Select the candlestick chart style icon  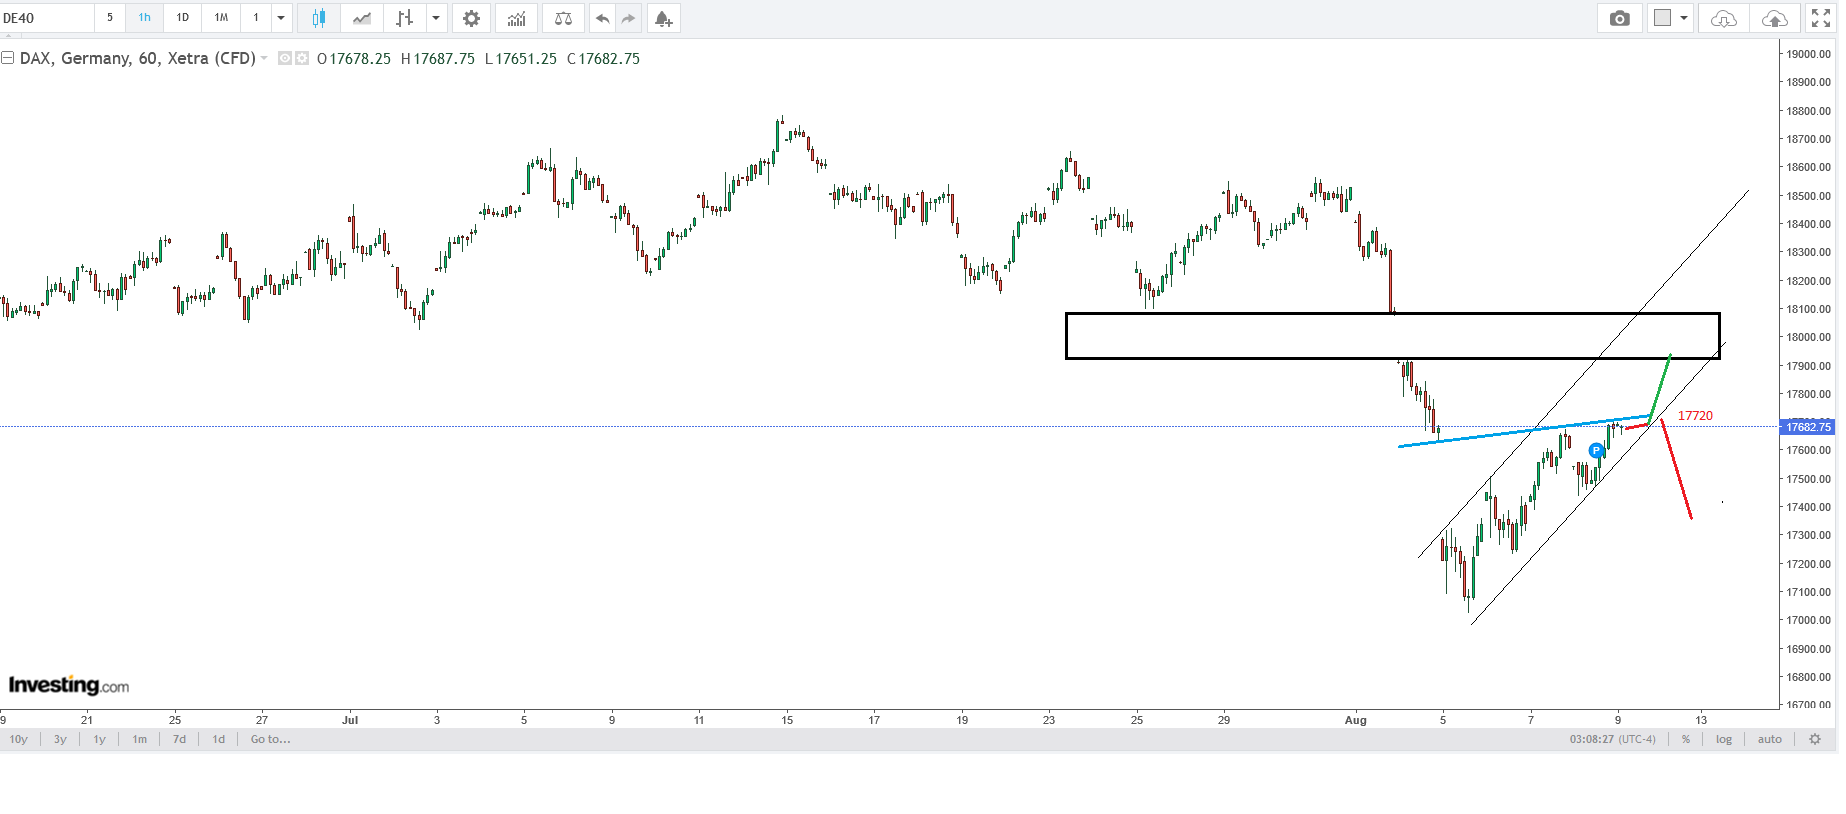tap(319, 18)
